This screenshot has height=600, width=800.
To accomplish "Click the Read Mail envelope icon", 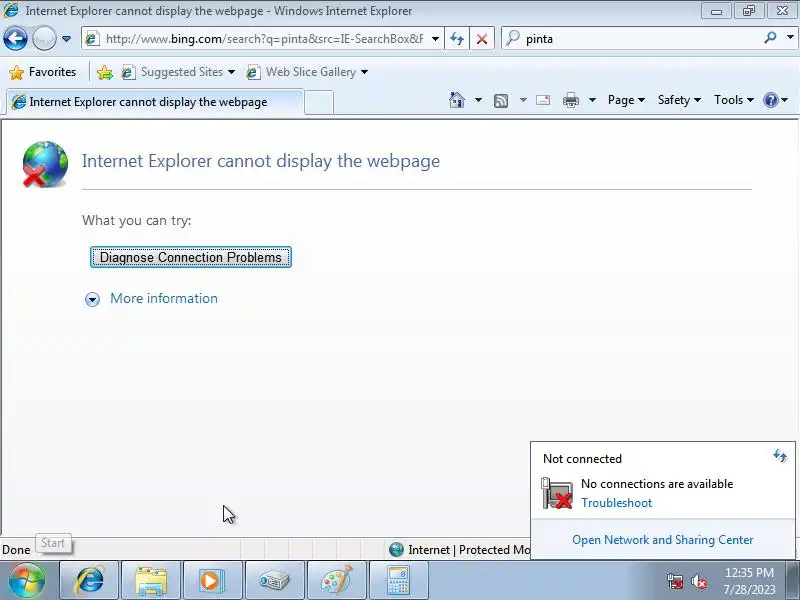I will [x=543, y=100].
